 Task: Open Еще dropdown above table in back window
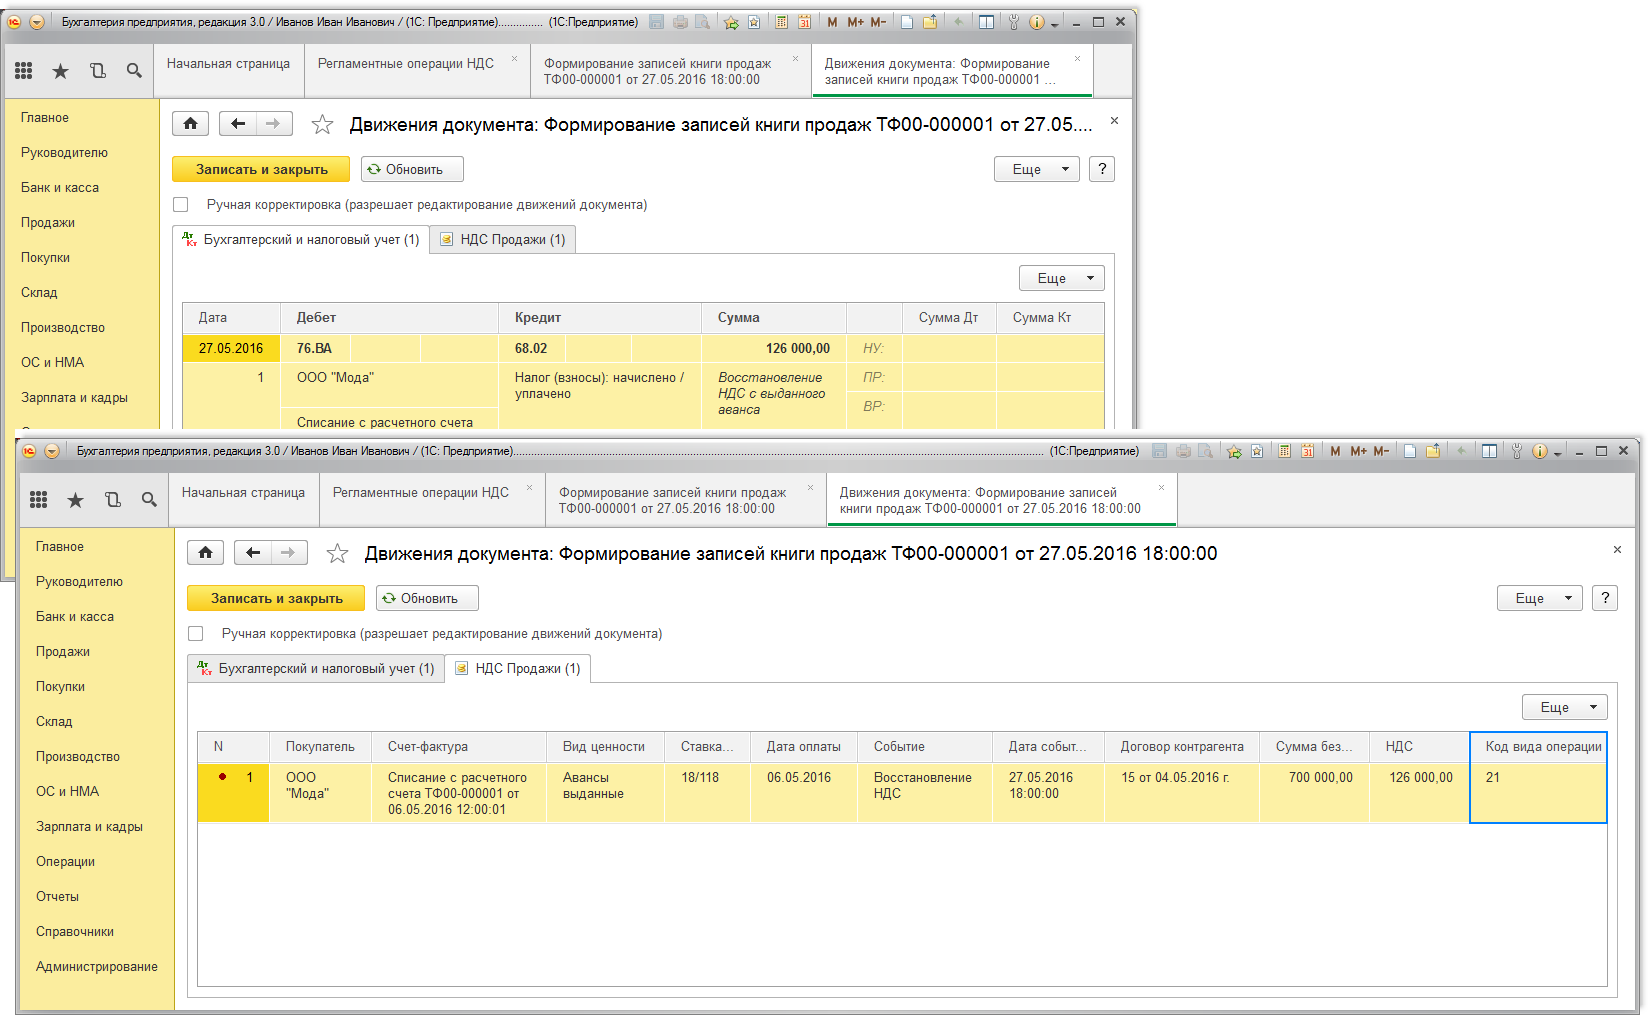click(x=1062, y=278)
